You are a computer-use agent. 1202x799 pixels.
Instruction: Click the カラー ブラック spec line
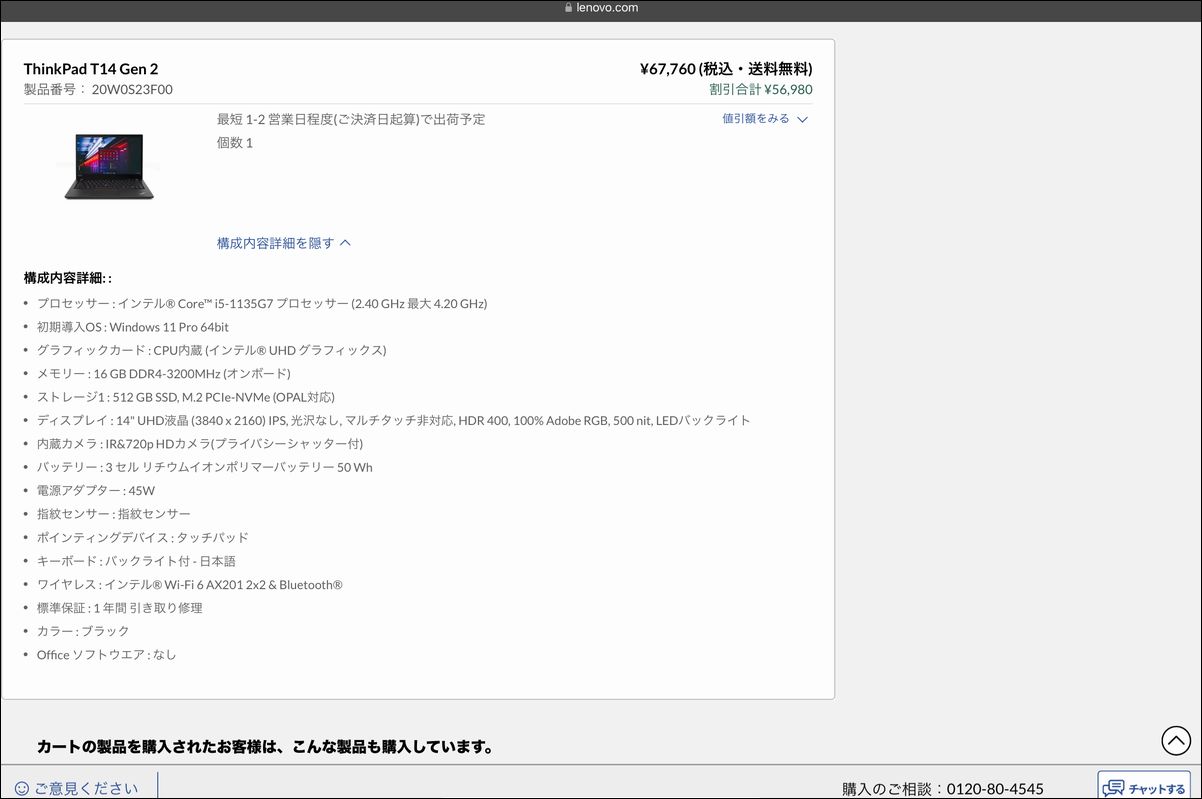83,631
